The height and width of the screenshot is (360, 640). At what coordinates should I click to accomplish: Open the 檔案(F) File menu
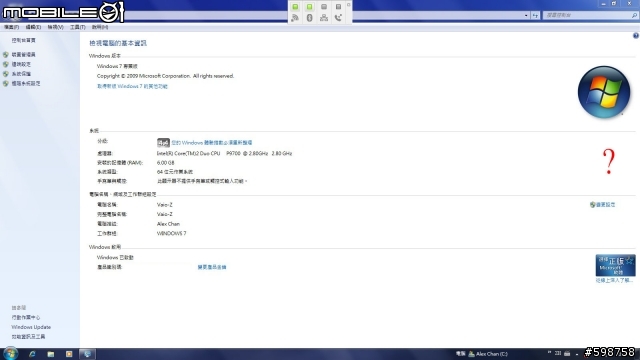click(11, 27)
